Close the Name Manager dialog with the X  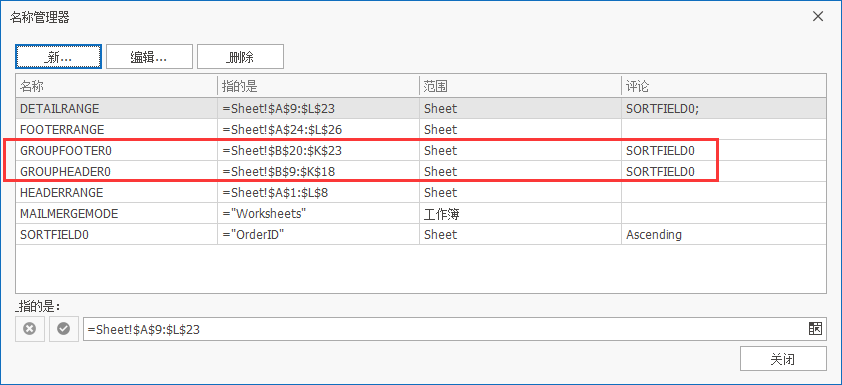pos(818,17)
